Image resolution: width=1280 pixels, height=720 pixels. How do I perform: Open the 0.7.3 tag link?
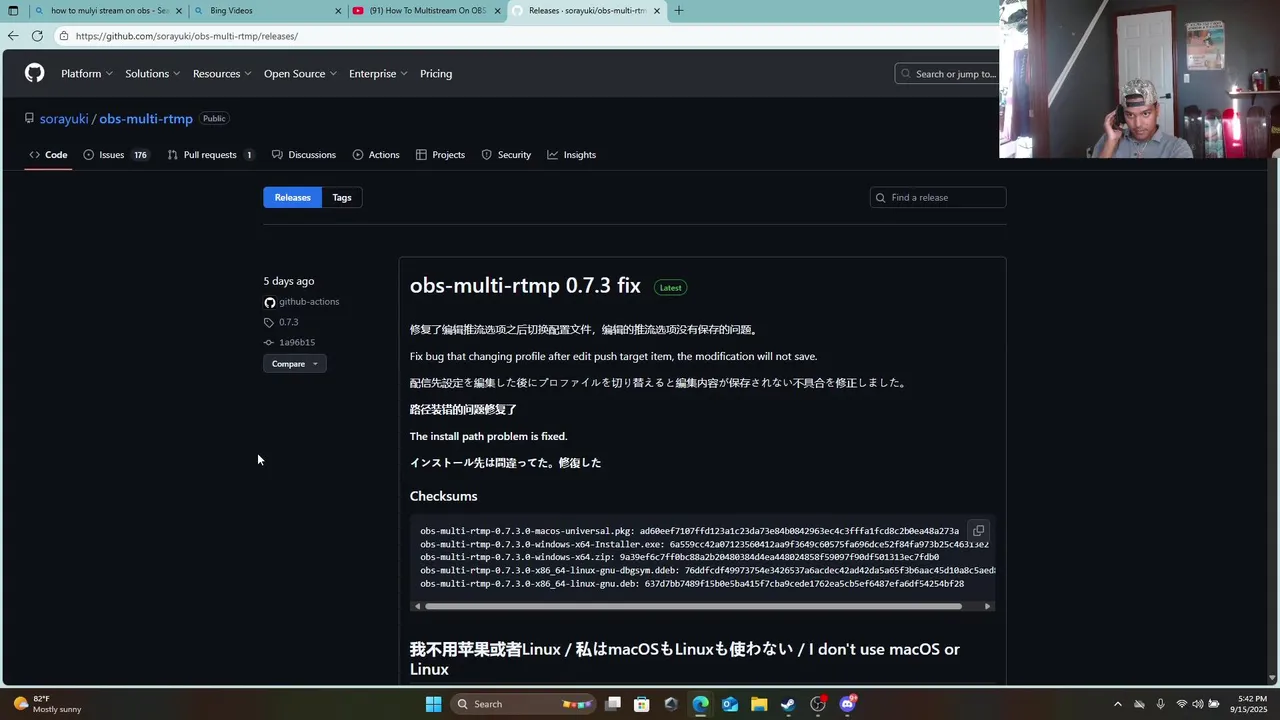pos(288,322)
